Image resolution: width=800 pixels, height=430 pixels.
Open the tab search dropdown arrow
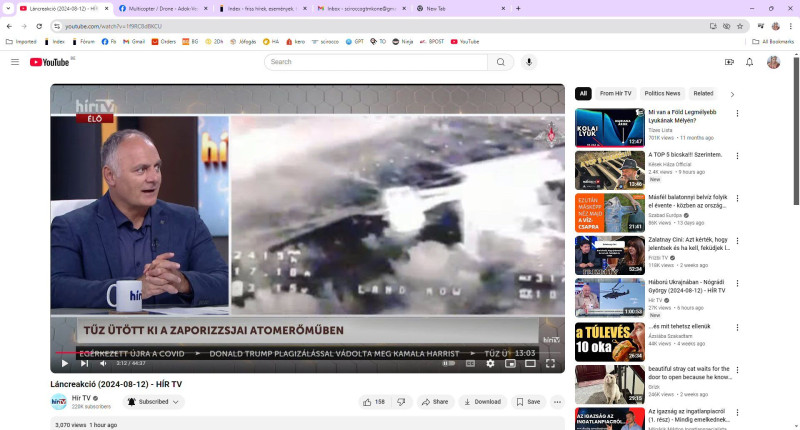[x=8, y=9]
